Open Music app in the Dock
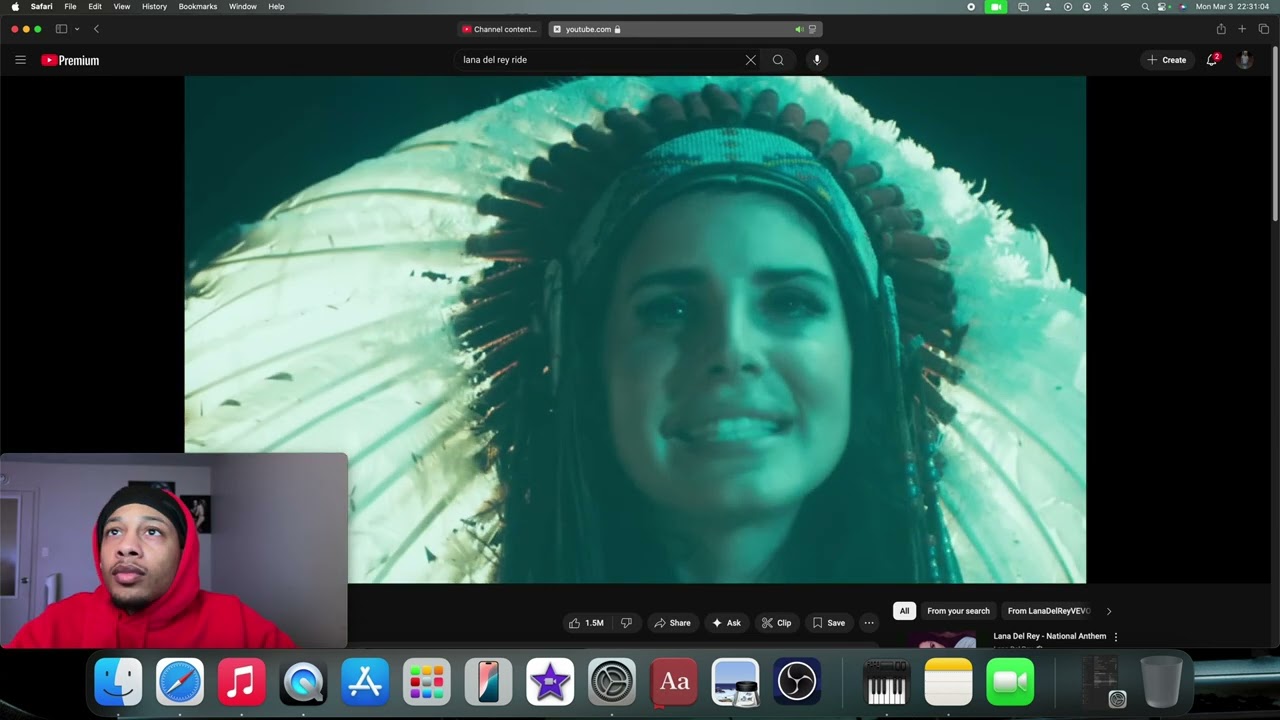This screenshot has height=720, width=1280. click(241, 682)
